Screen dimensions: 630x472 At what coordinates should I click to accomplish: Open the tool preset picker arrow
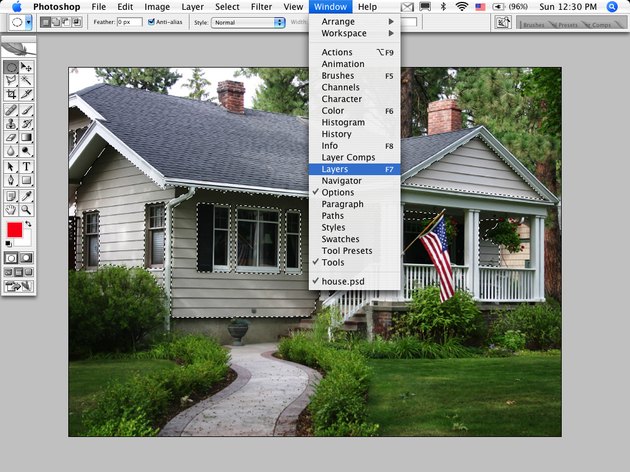(x=28, y=22)
